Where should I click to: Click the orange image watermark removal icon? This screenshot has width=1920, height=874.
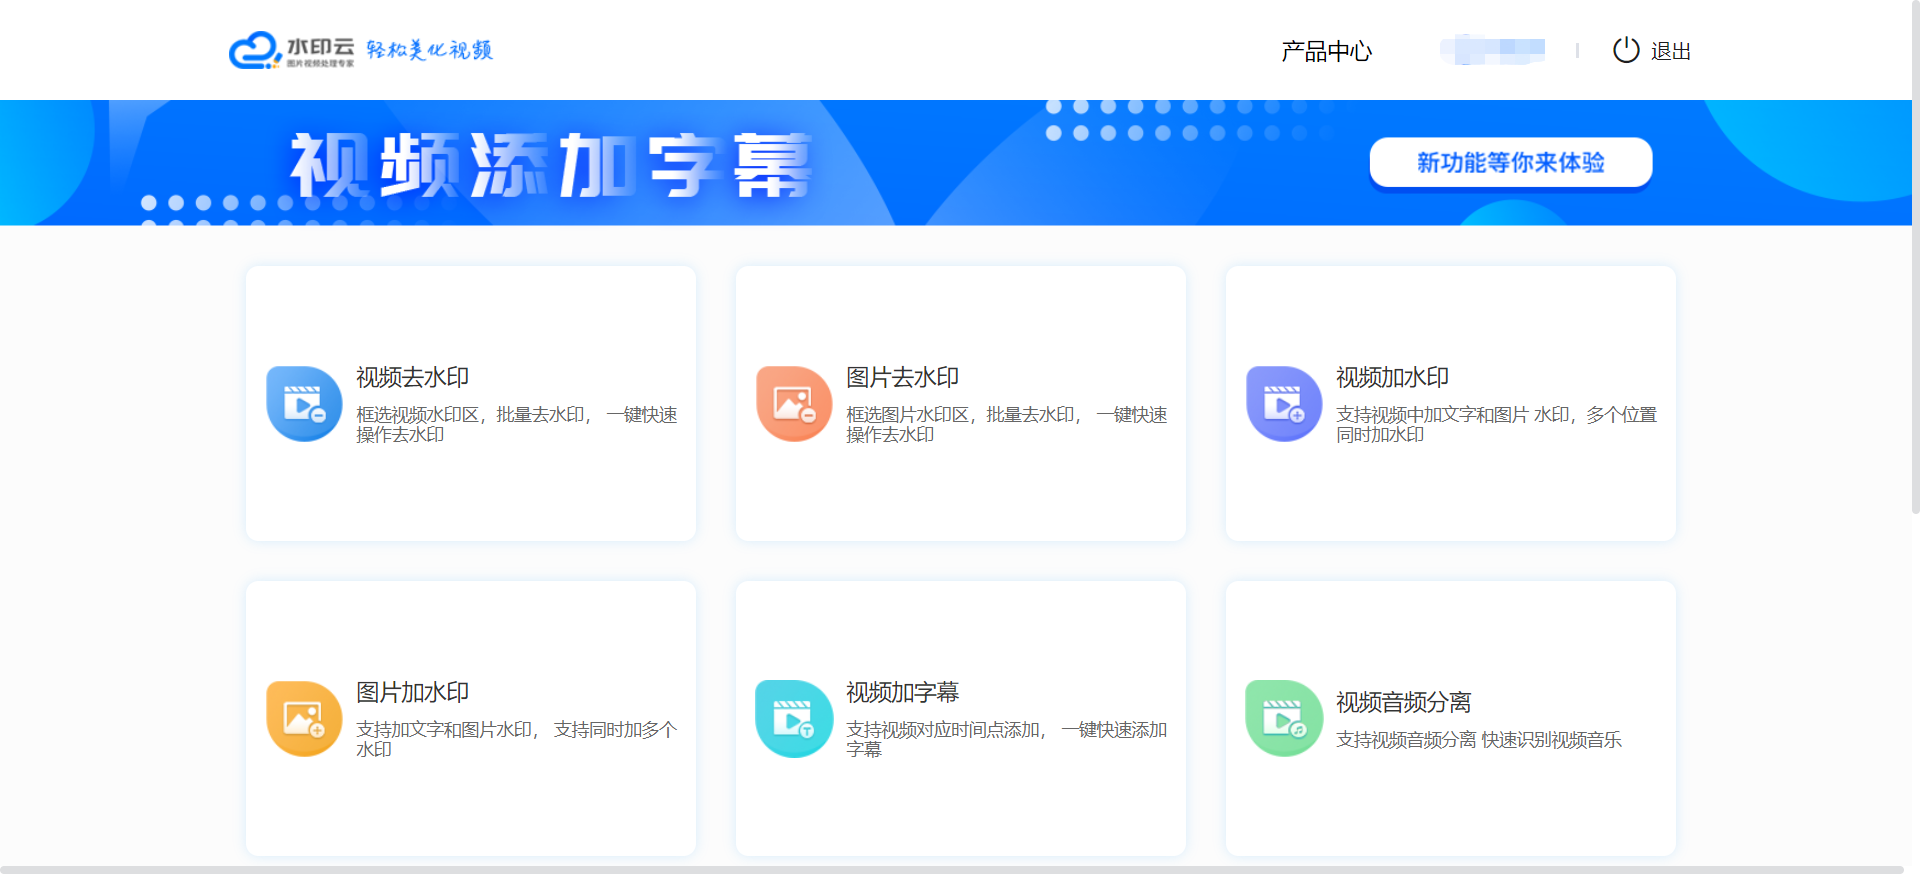pos(794,404)
